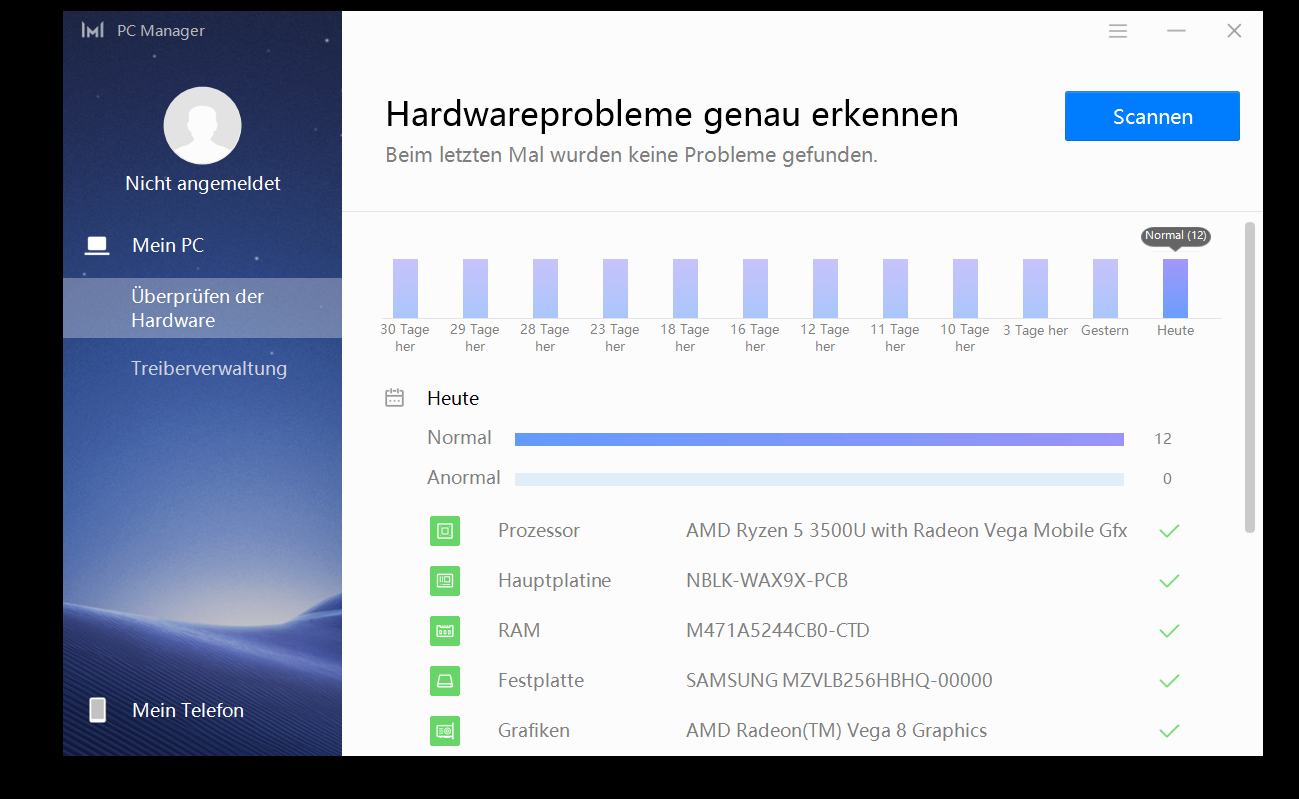1299x799 pixels.
Task: Select the 10 Tage her bar
Action: [x=965, y=288]
